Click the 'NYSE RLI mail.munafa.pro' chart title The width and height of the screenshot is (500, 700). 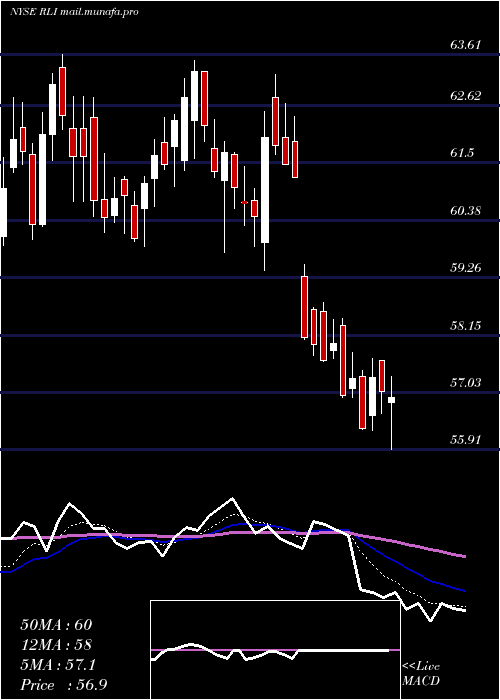coord(74,12)
